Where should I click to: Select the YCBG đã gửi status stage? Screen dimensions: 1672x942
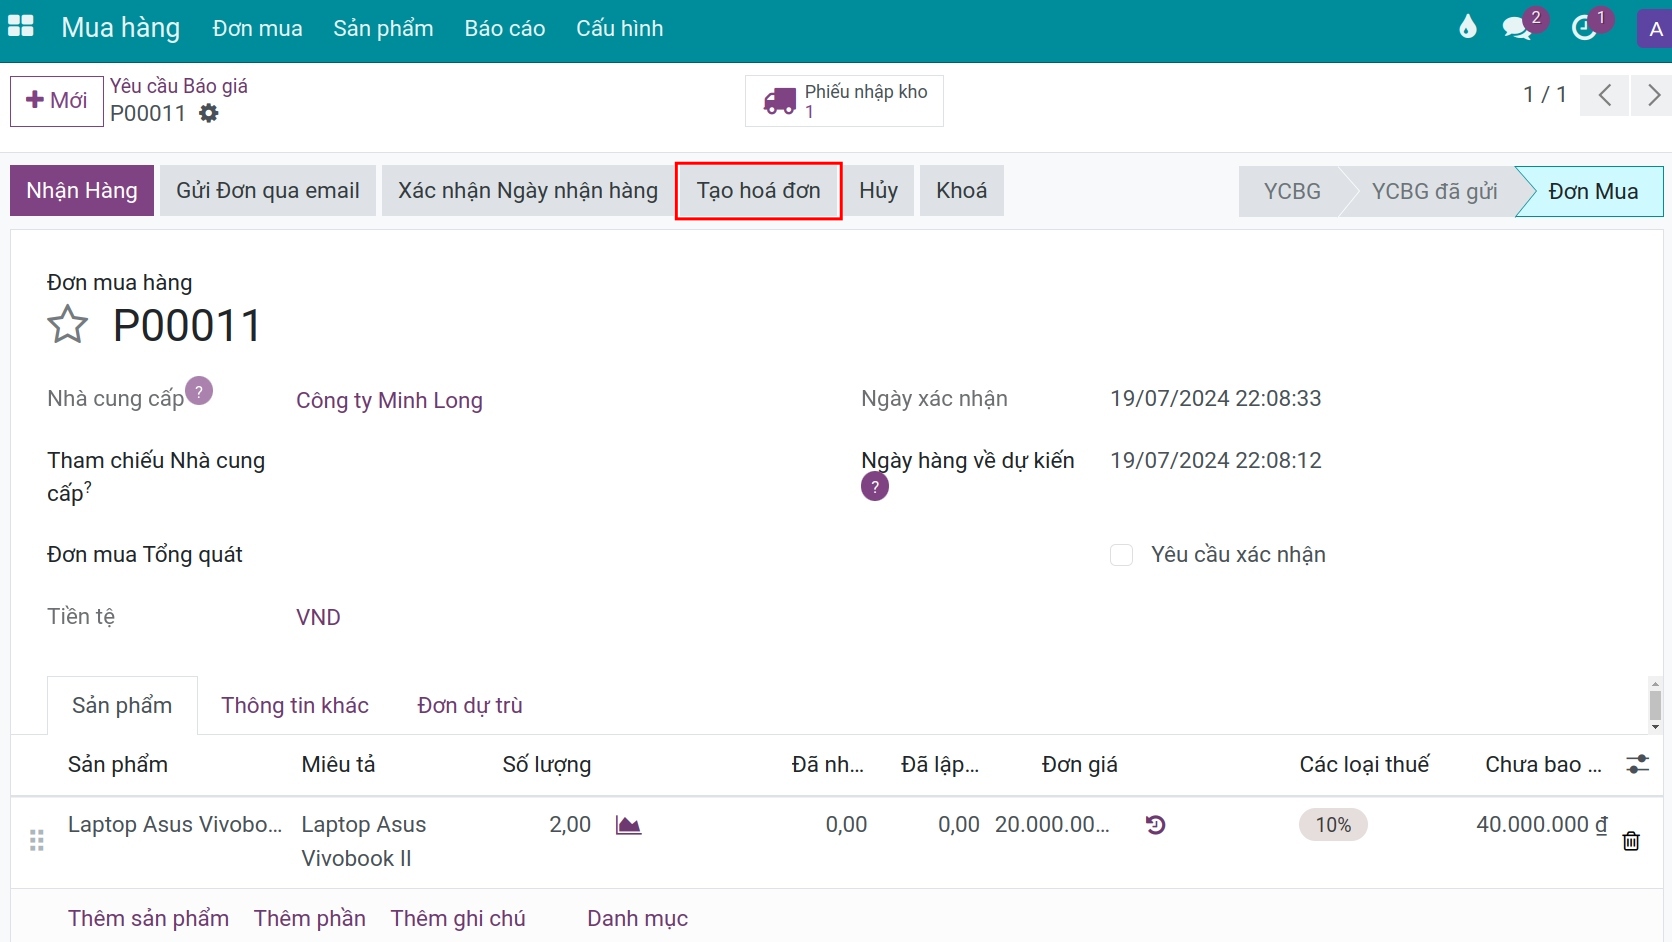coord(1434,191)
